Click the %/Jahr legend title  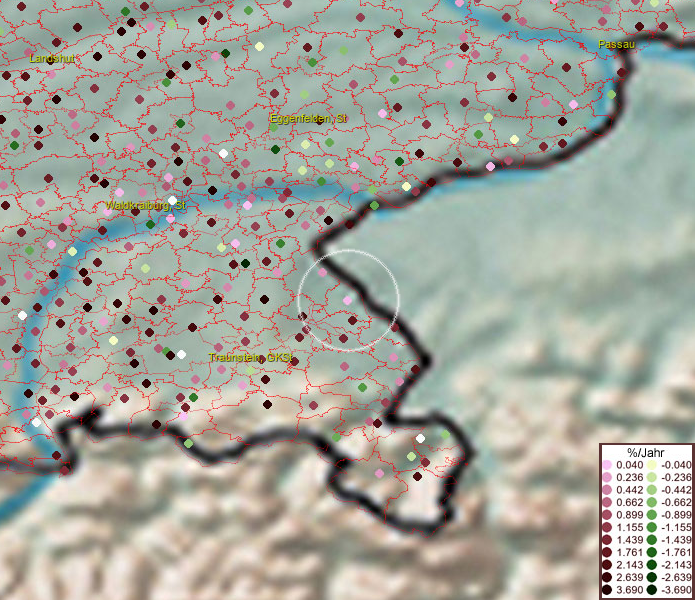tap(645, 452)
